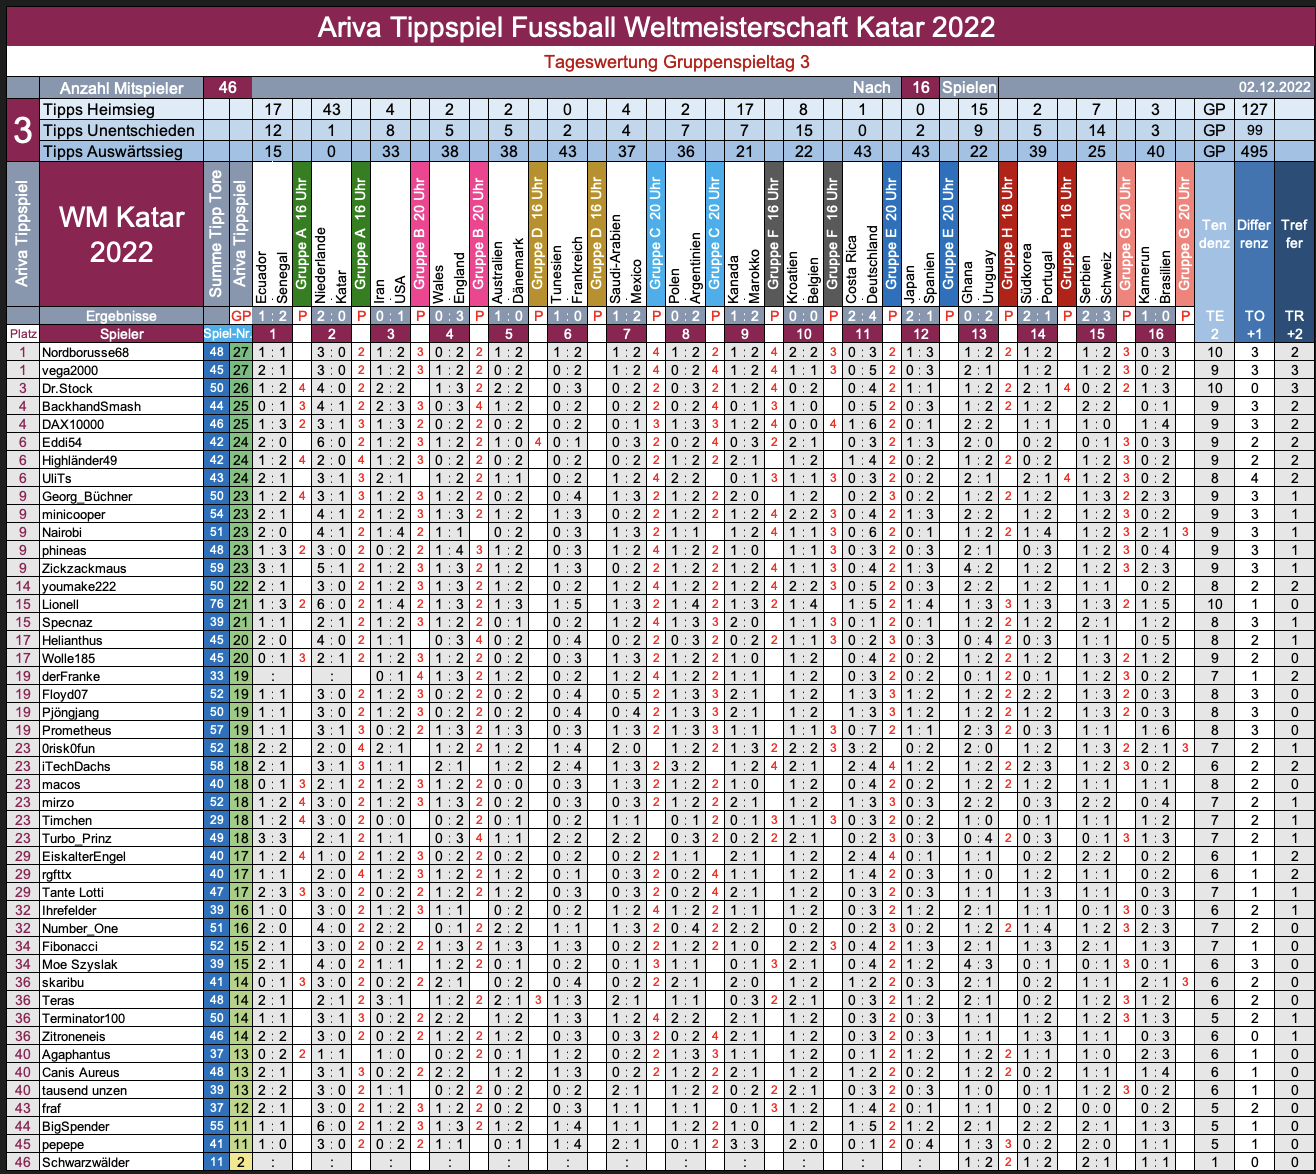This screenshot has width=1316, height=1174.
Task: Click player name Canis Aureus
Action: (81, 1072)
